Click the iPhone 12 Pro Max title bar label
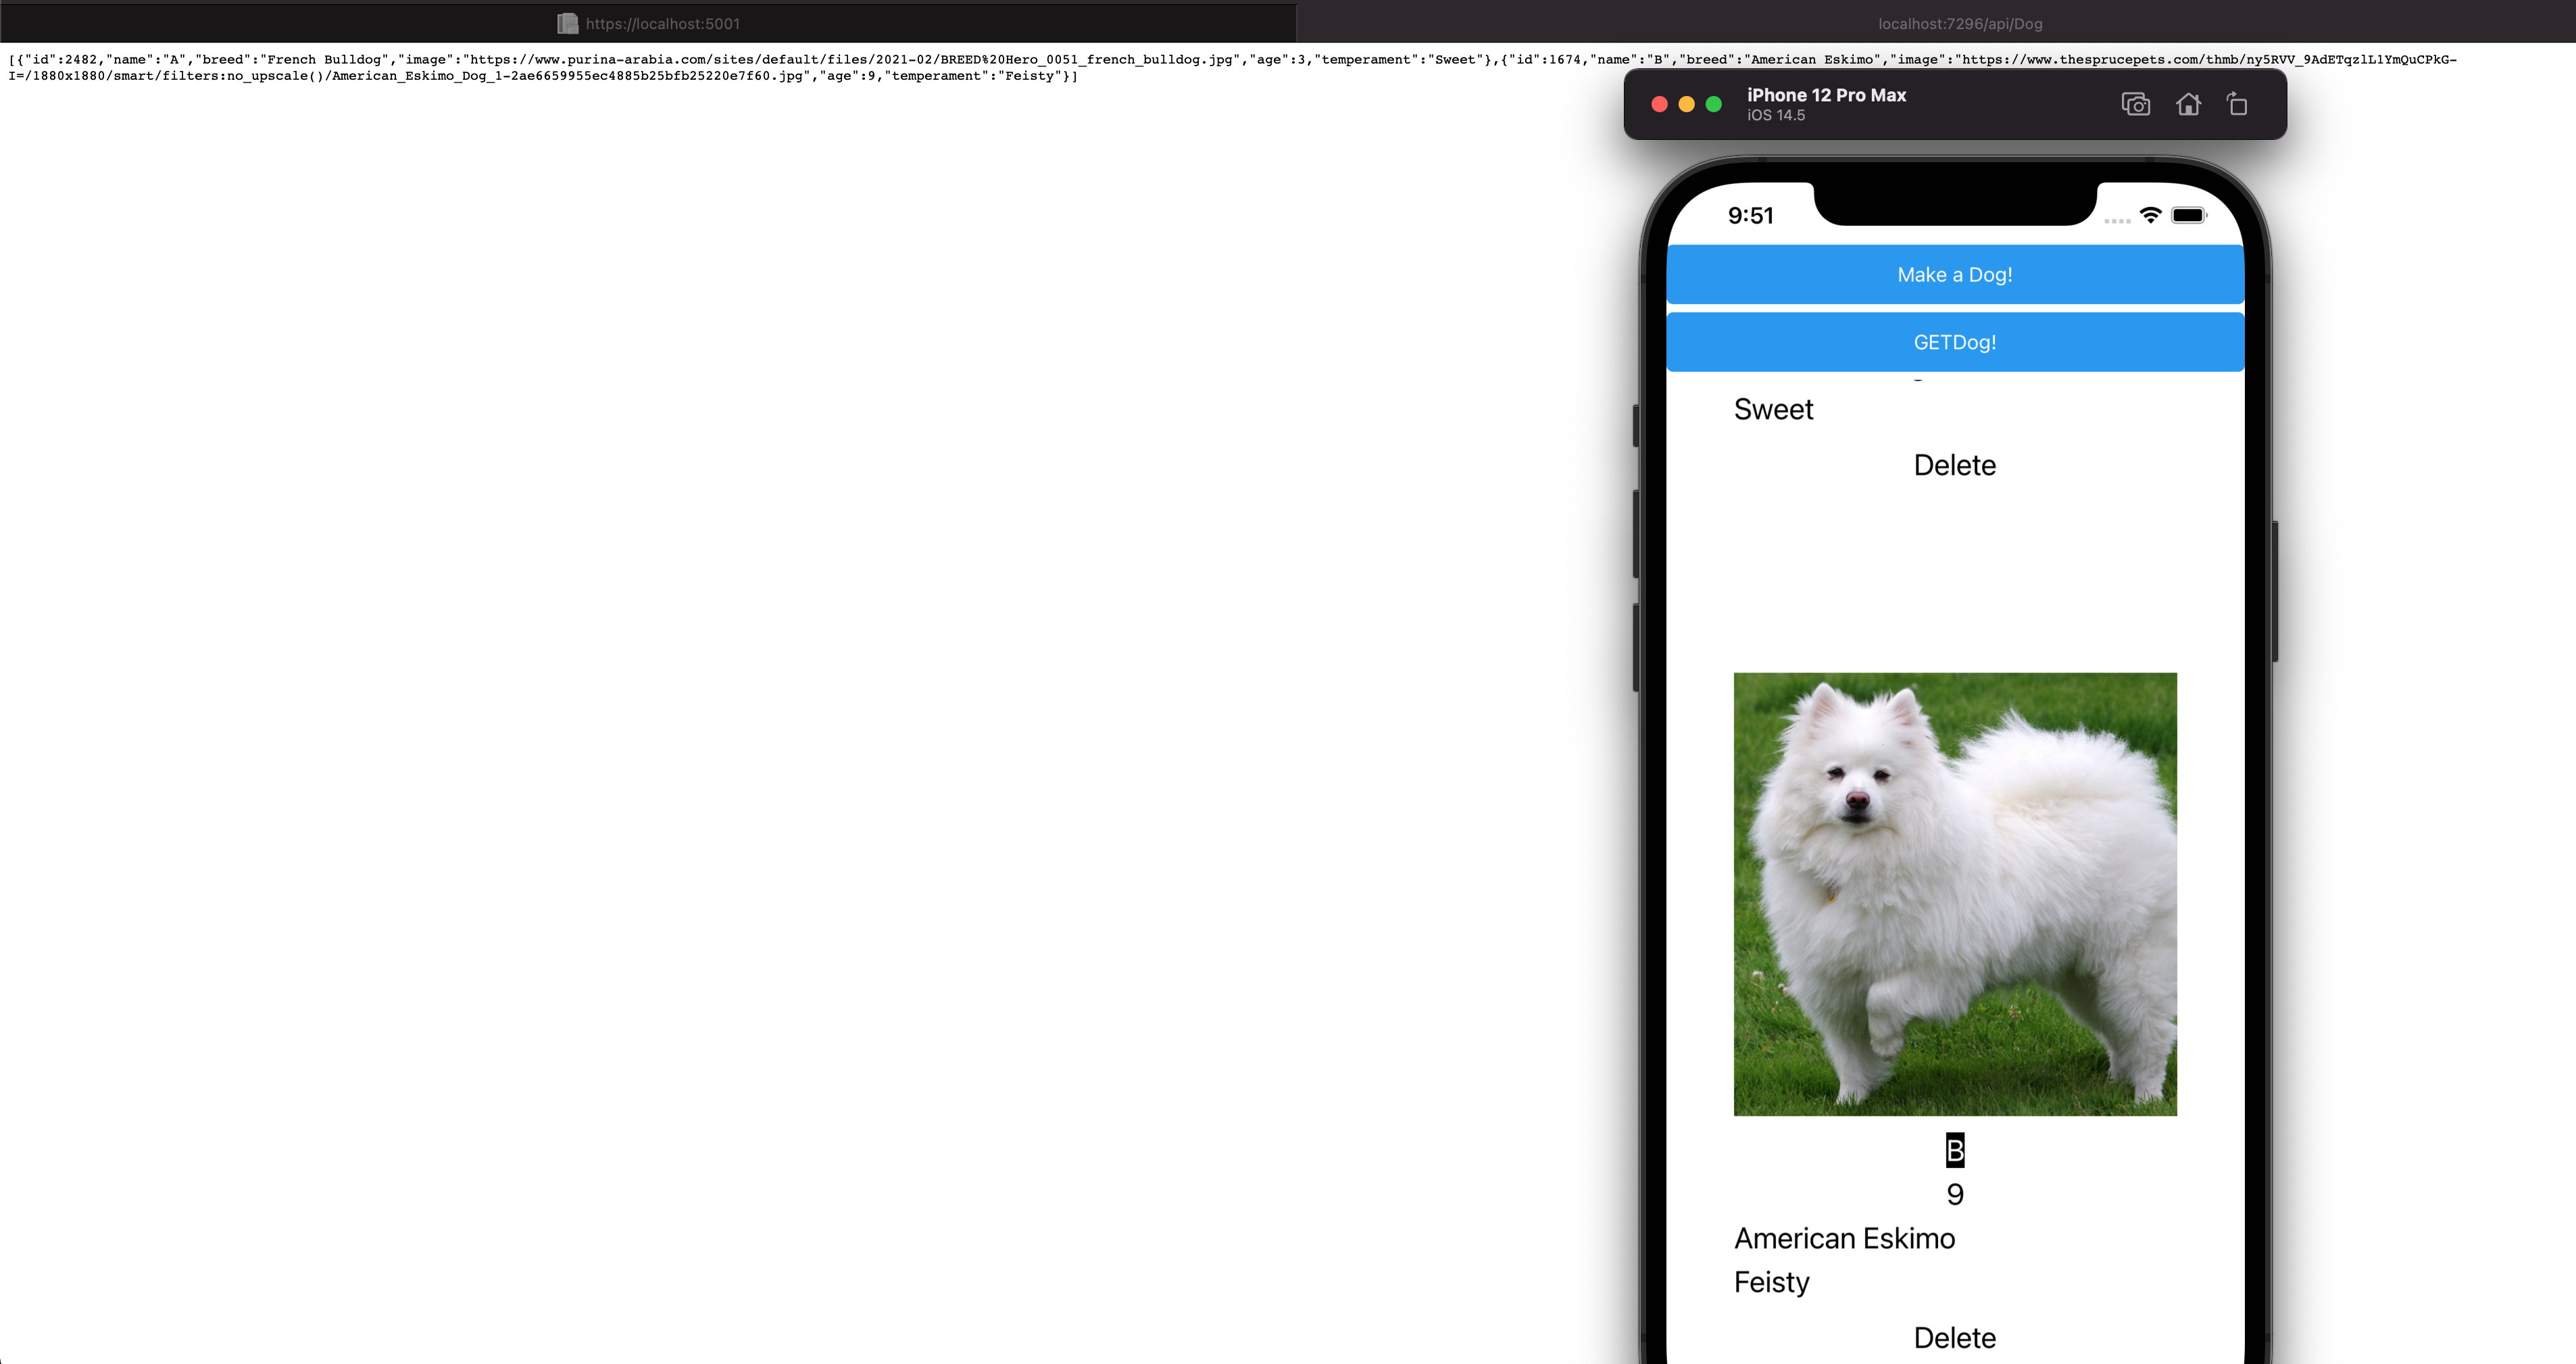The height and width of the screenshot is (1364, 2576). coord(1827,95)
